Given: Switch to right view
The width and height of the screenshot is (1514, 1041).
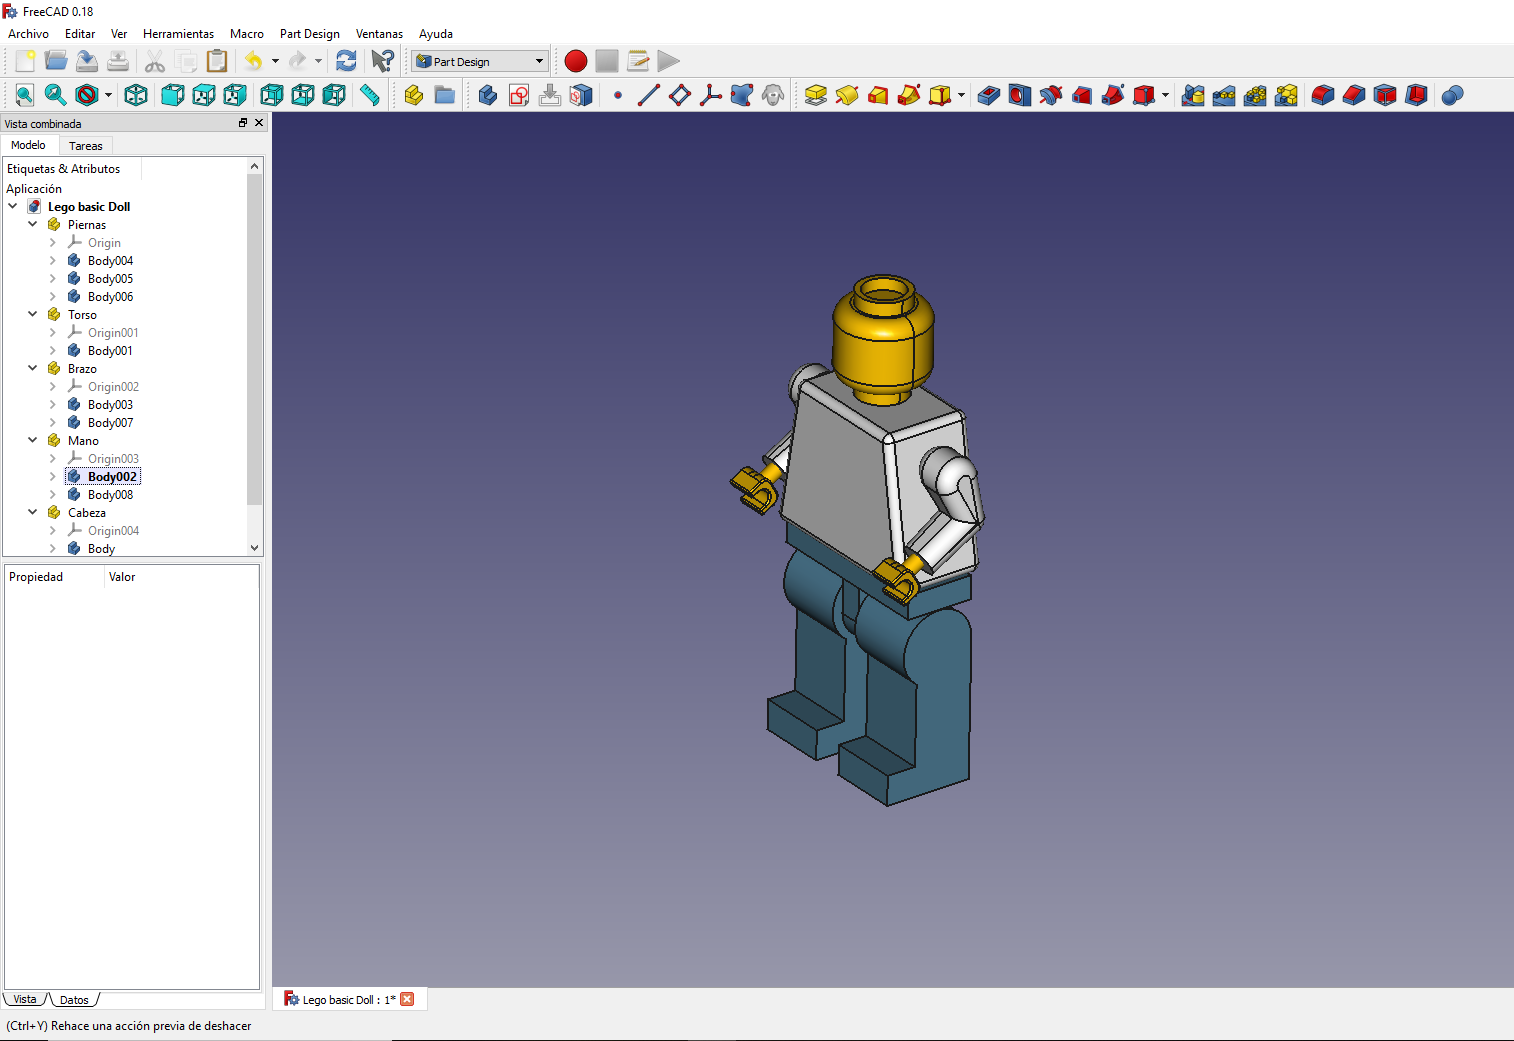Looking at the screenshot, I should point(235,95).
